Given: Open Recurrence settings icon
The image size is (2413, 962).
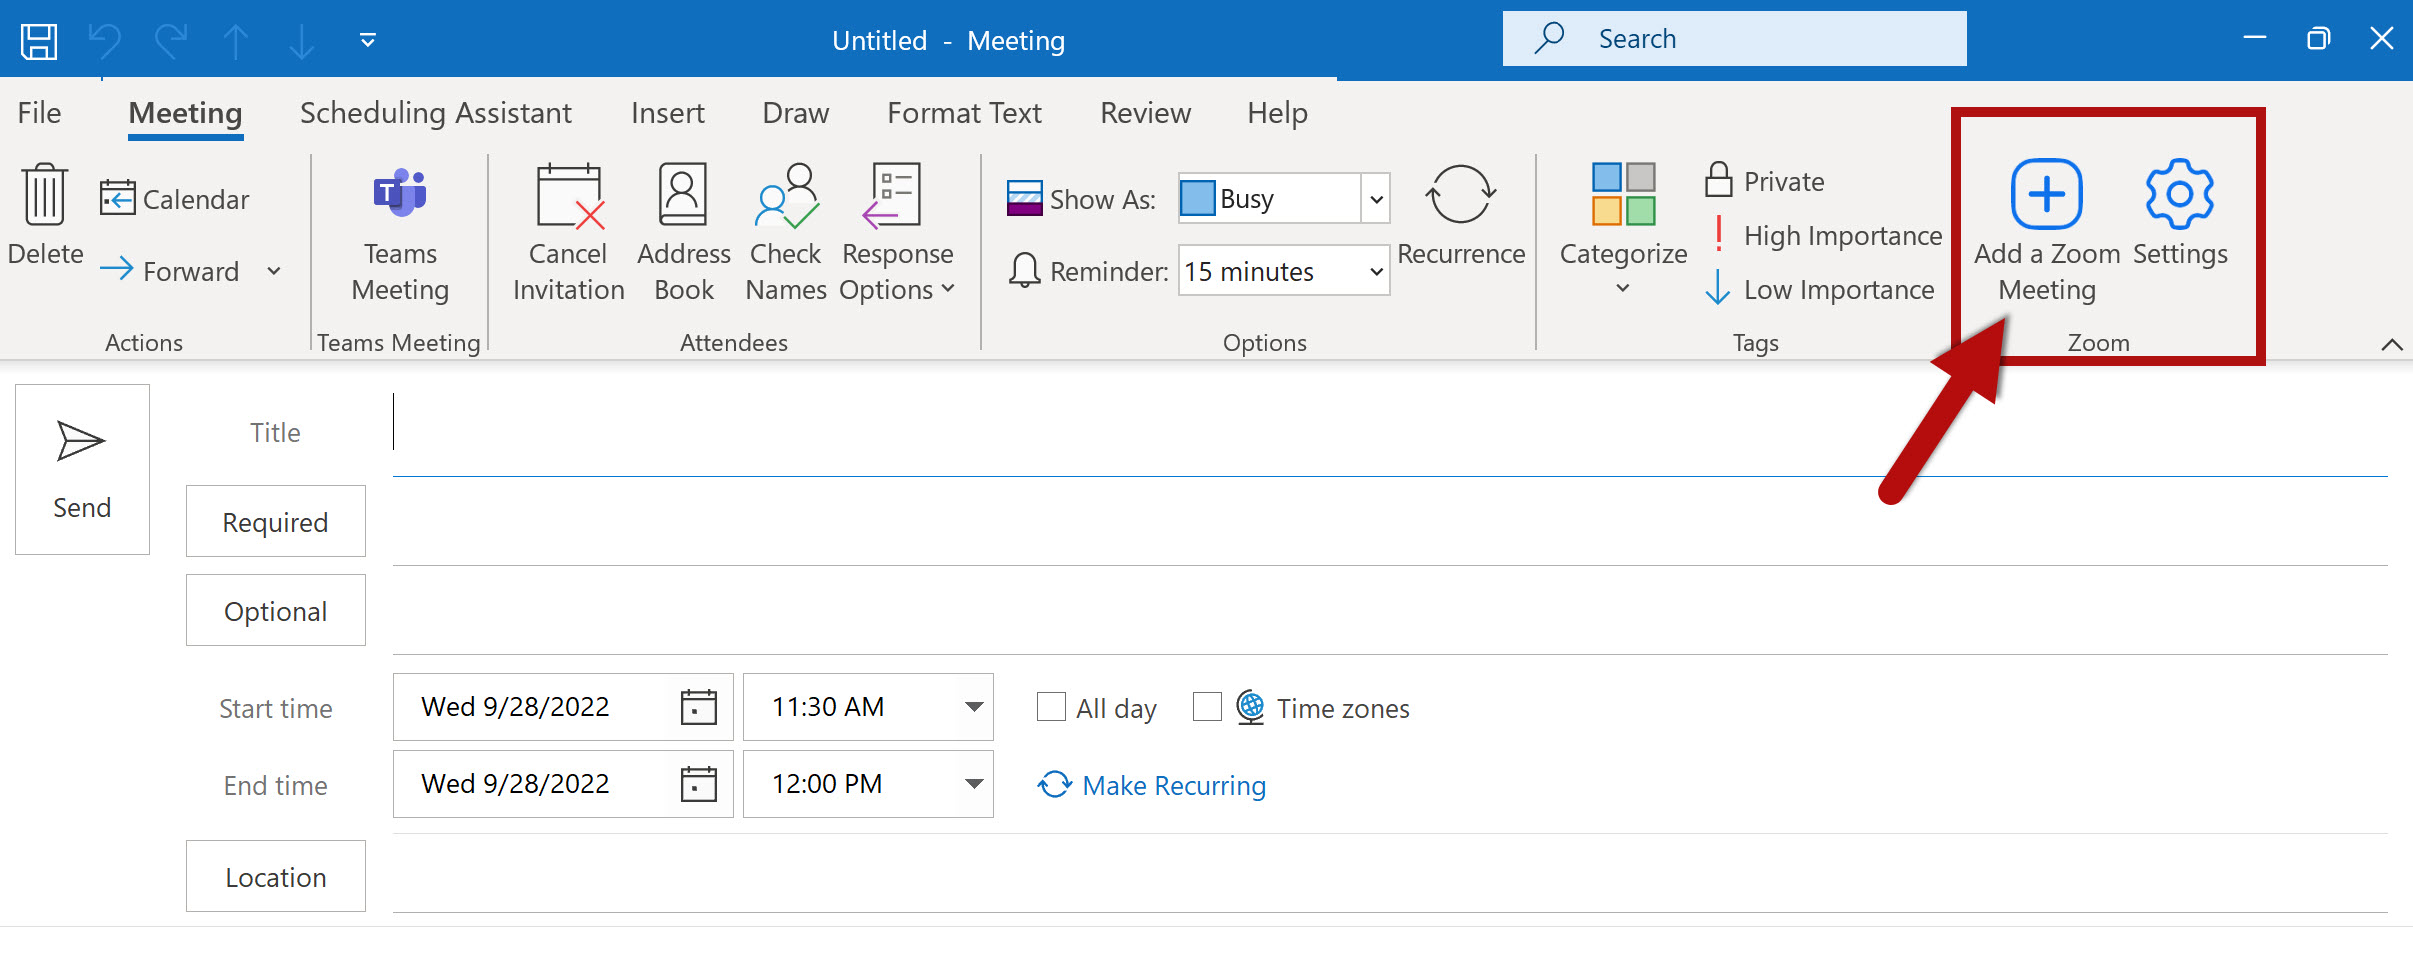Looking at the screenshot, I should (x=1460, y=195).
